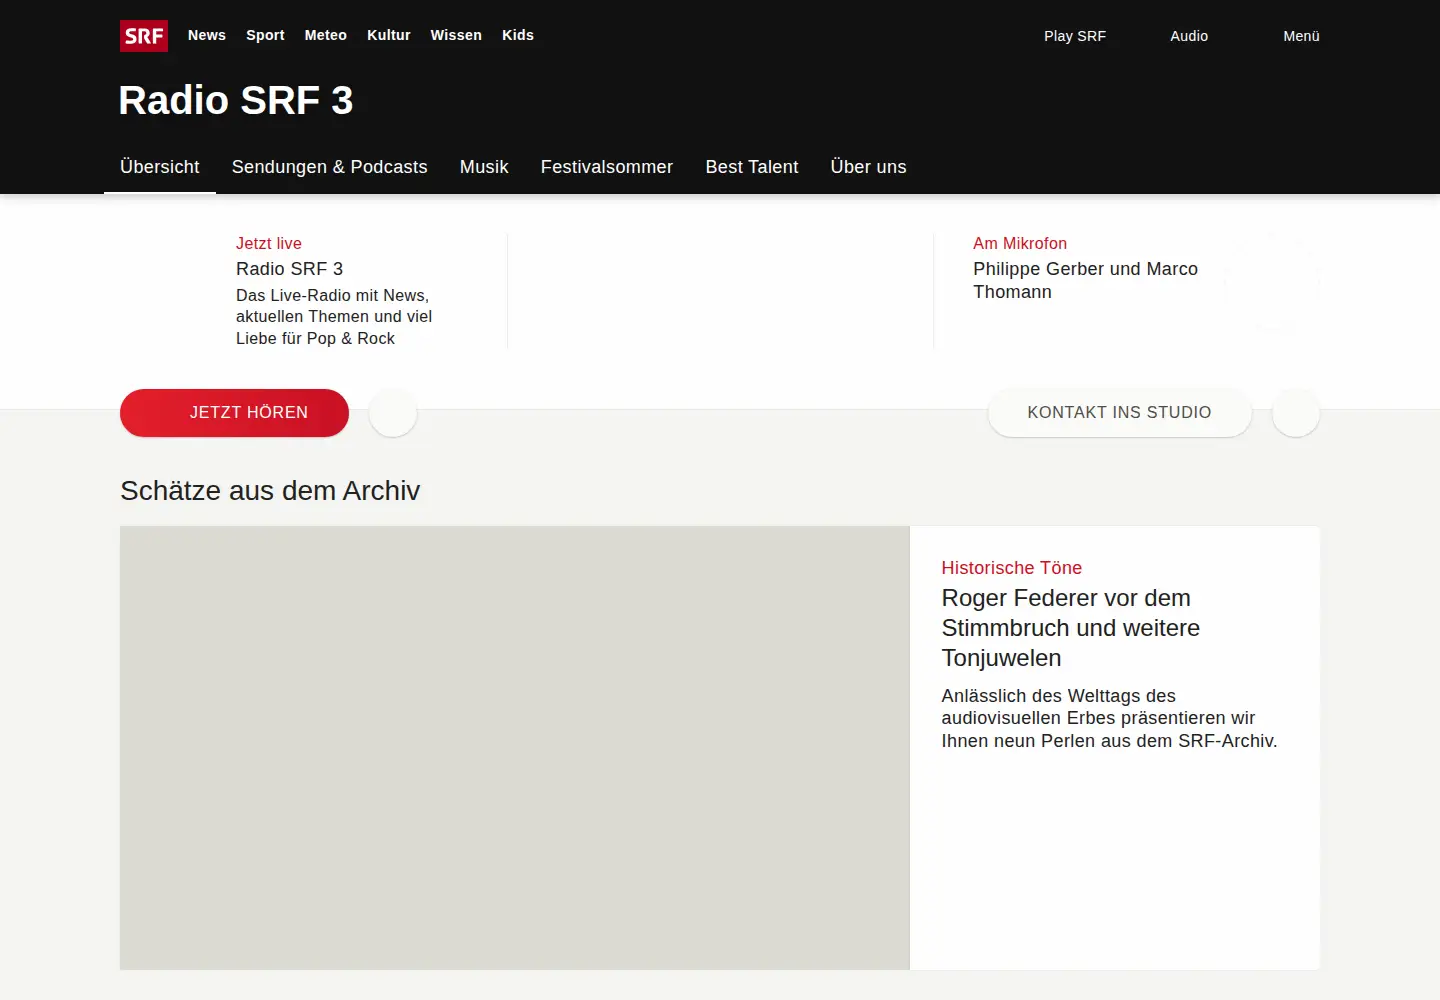The height and width of the screenshot is (1000, 1440).
Task: Switch to Sendungen & Podcasts tab
Action: pos(330,167)
